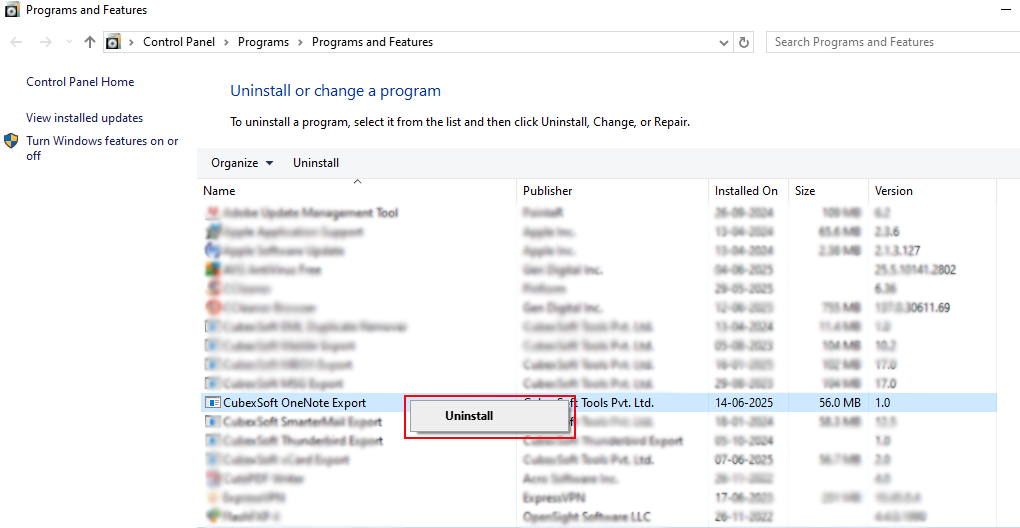
Task: Open the Control Panel Home link
Action: [80, 82]
